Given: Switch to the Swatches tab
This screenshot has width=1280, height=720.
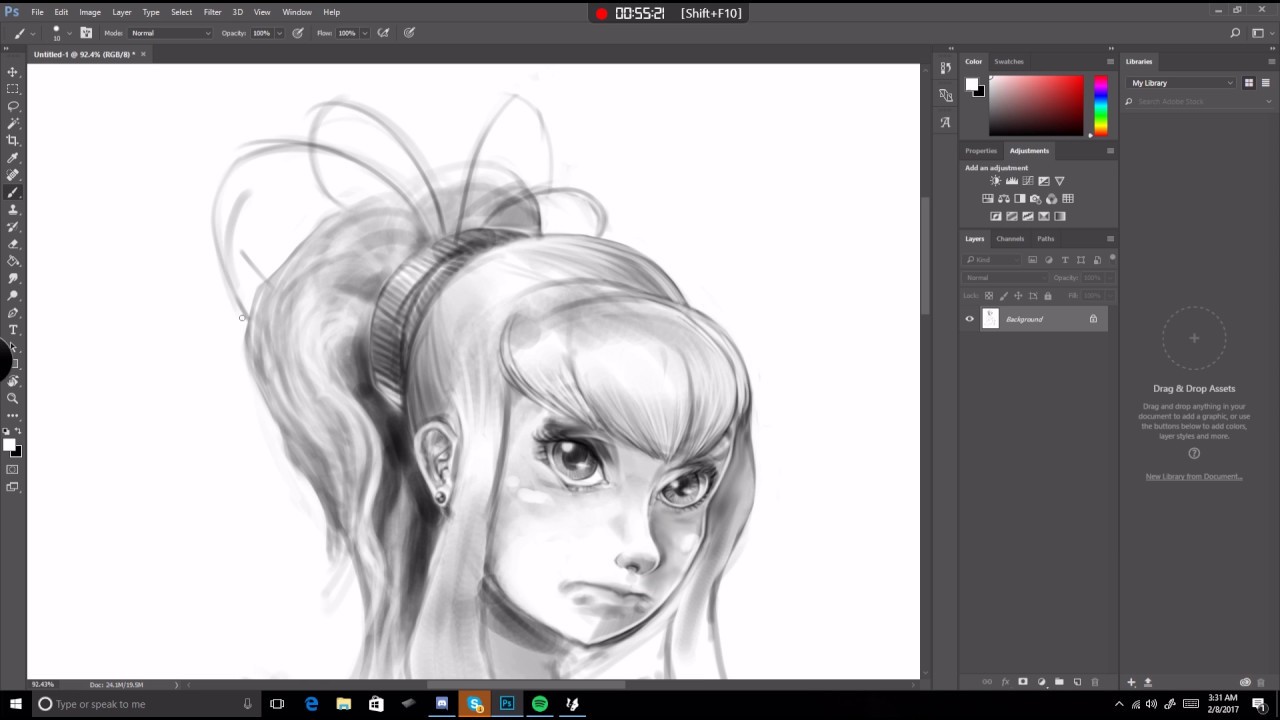Looking at the screenshot, I should click(x=1009, y=62).
